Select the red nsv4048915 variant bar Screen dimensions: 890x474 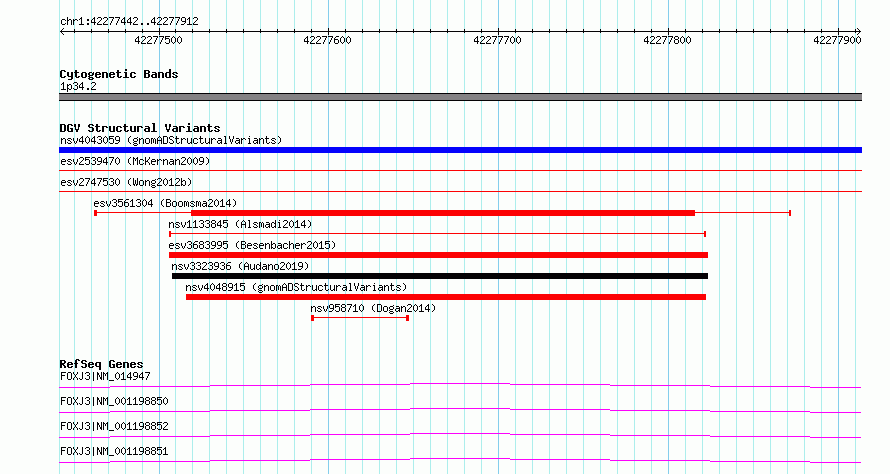pyautogui.click(x=446, y=297)
